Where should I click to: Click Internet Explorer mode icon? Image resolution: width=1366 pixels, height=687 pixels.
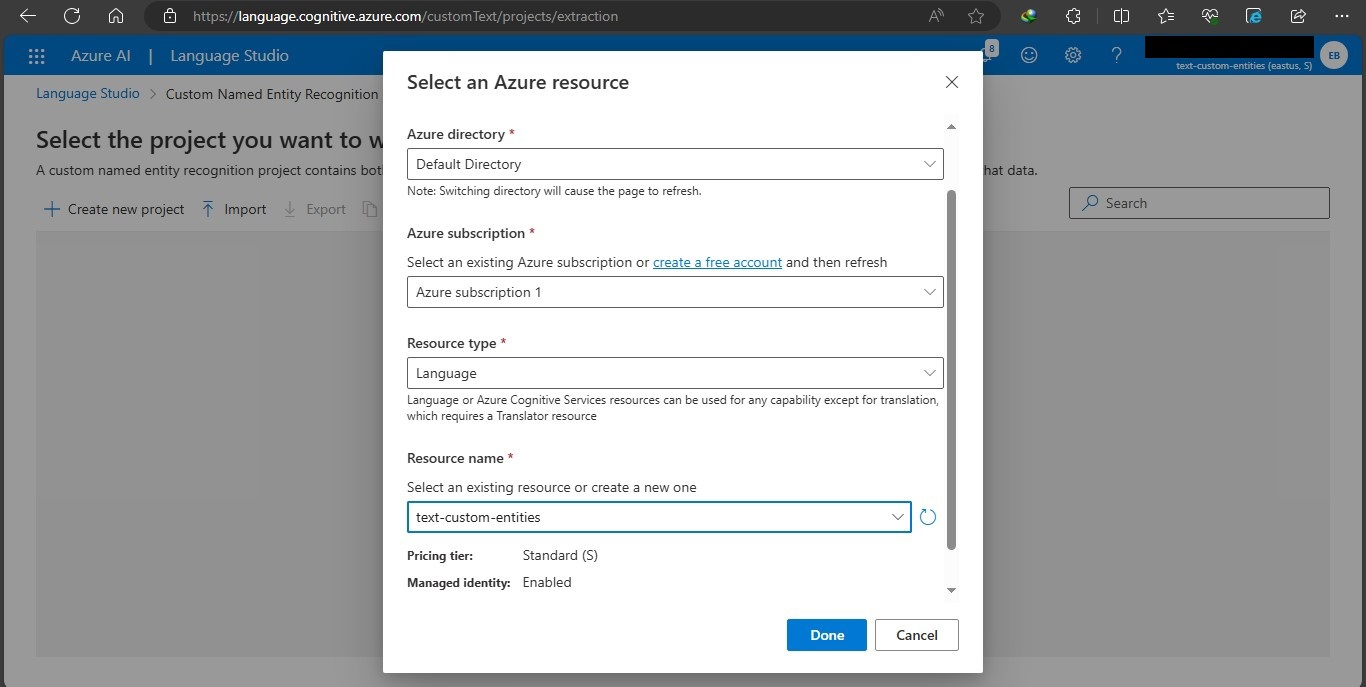[1254, 16]
